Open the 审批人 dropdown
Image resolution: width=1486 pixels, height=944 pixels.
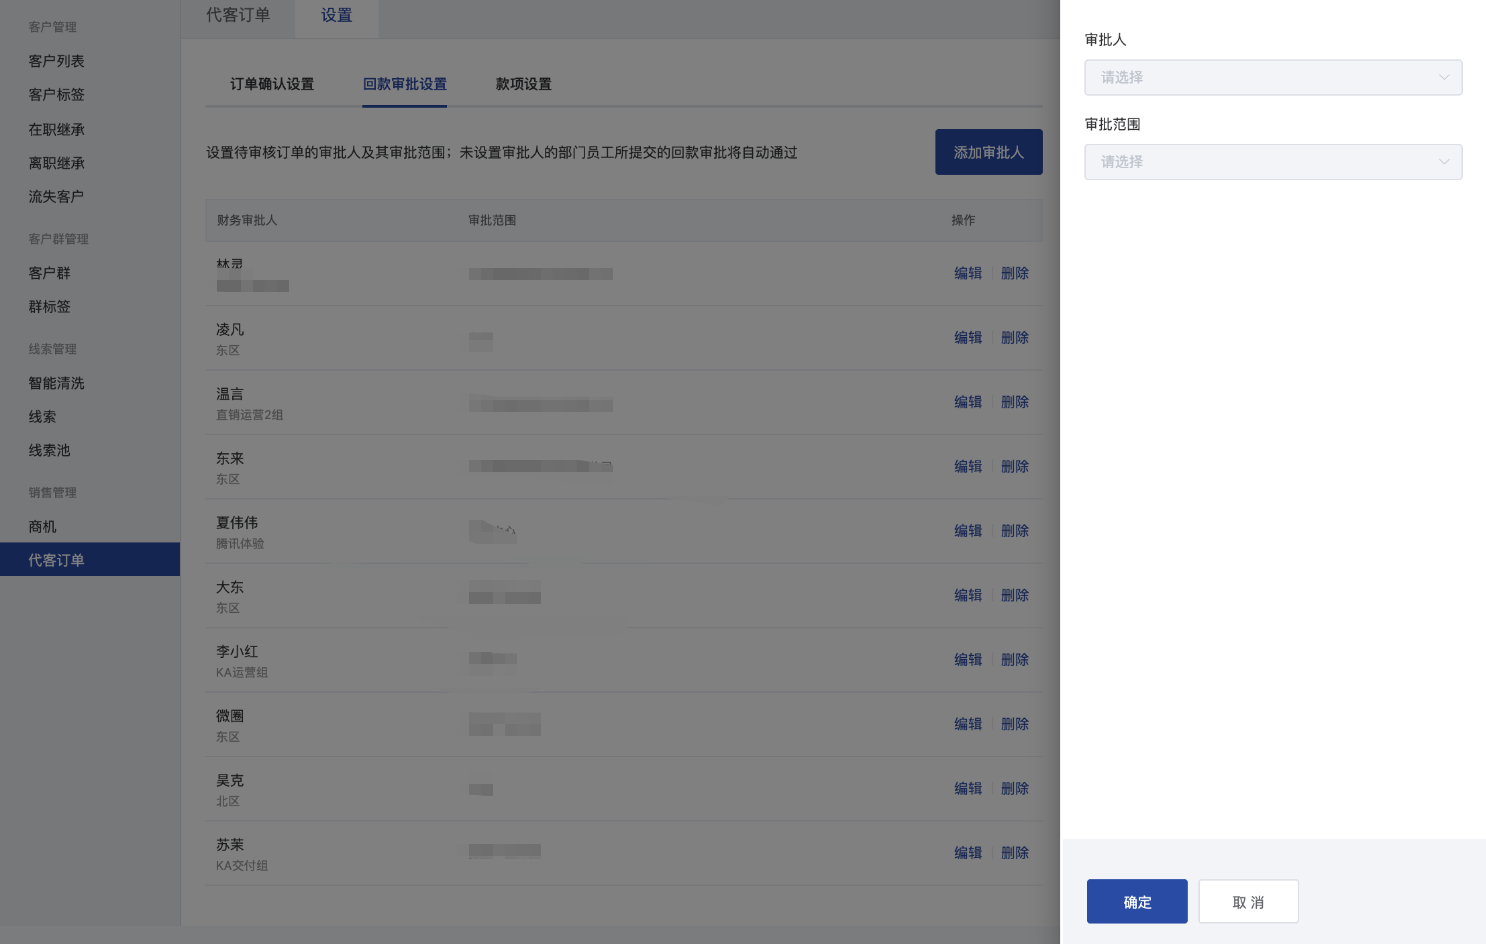click(1273, 78)
